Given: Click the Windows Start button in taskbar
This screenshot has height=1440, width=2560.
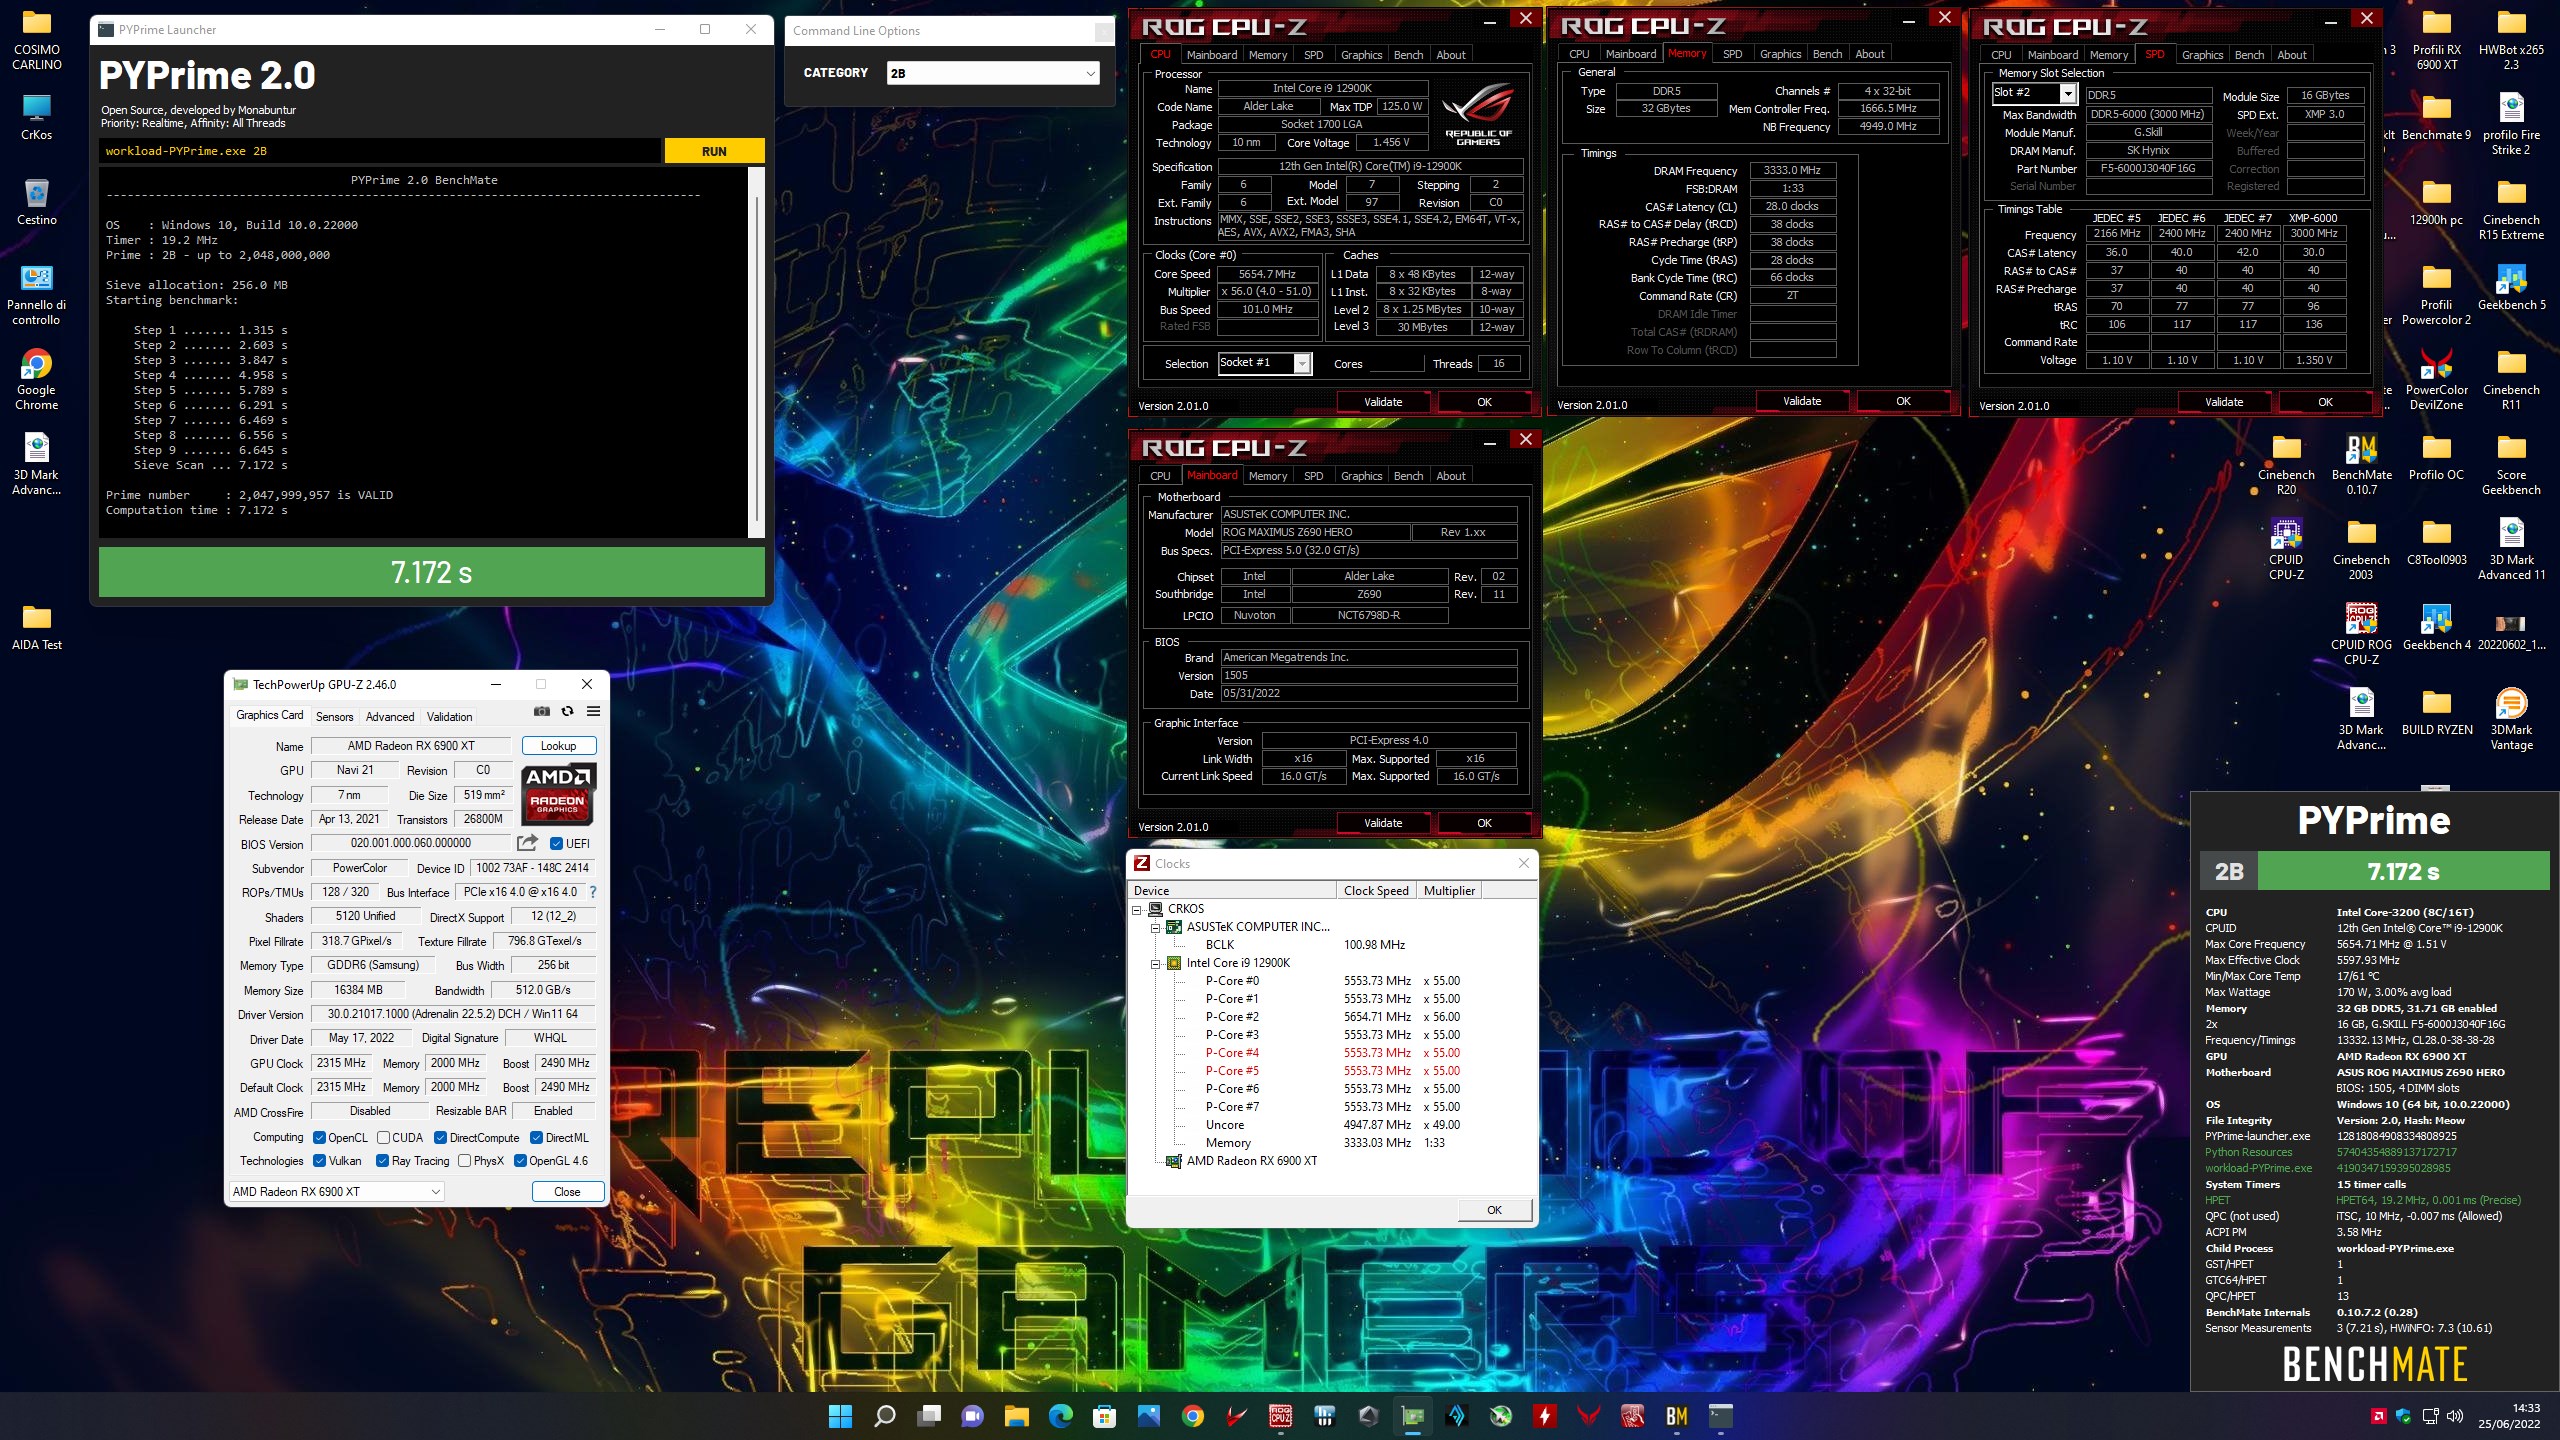Looking at the screenshot, I should click(840, 1416).
